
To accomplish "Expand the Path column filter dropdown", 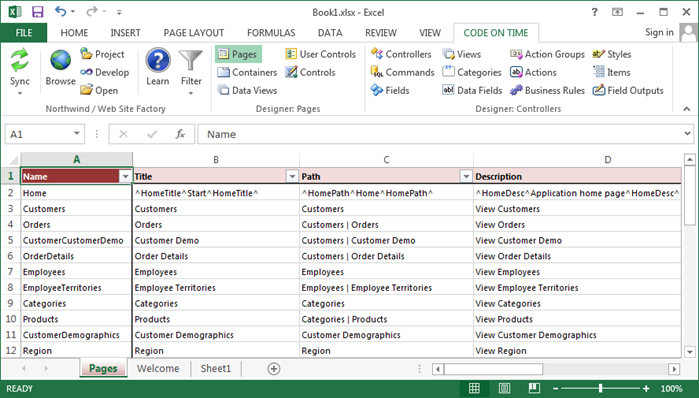I will click(x=466, y=176).
